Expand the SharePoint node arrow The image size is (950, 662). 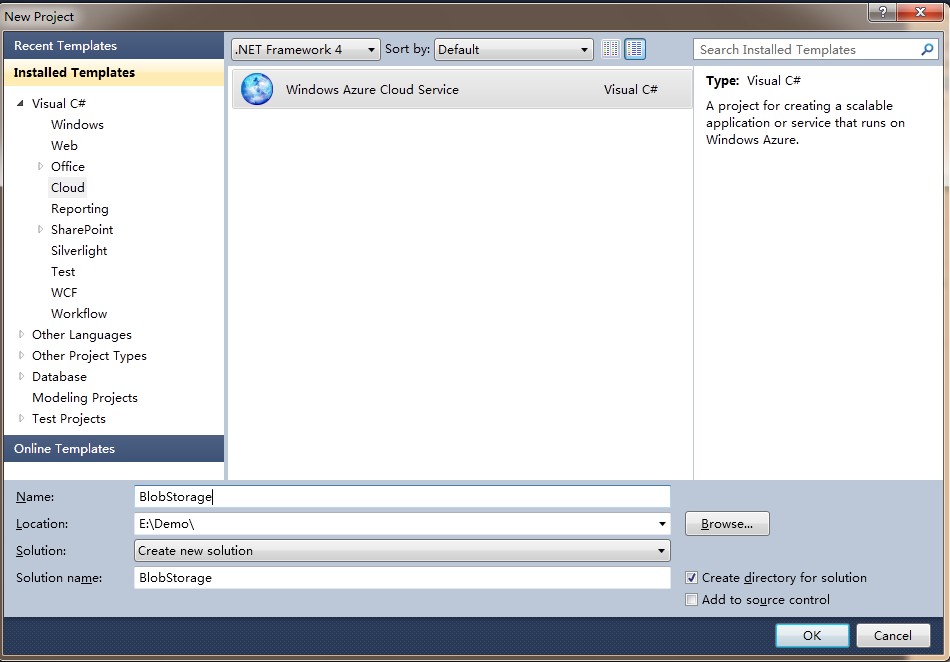40,229
